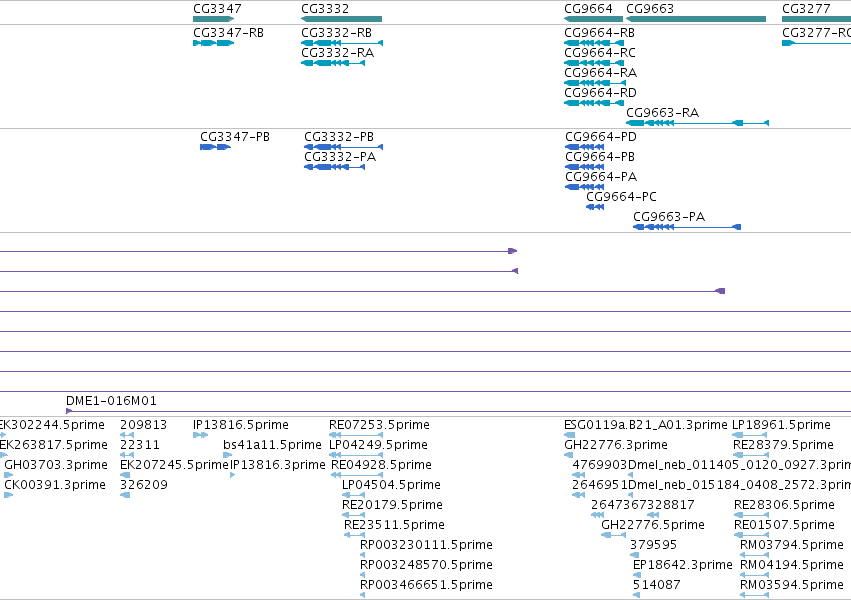Click the RM03594.5prime EST label
851x600 pixels.
[792, 585]
